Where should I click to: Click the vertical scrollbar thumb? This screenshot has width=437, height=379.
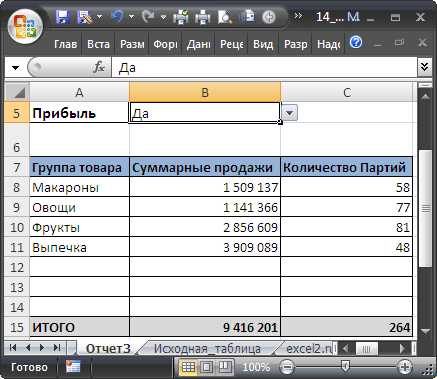coord(425,208)
